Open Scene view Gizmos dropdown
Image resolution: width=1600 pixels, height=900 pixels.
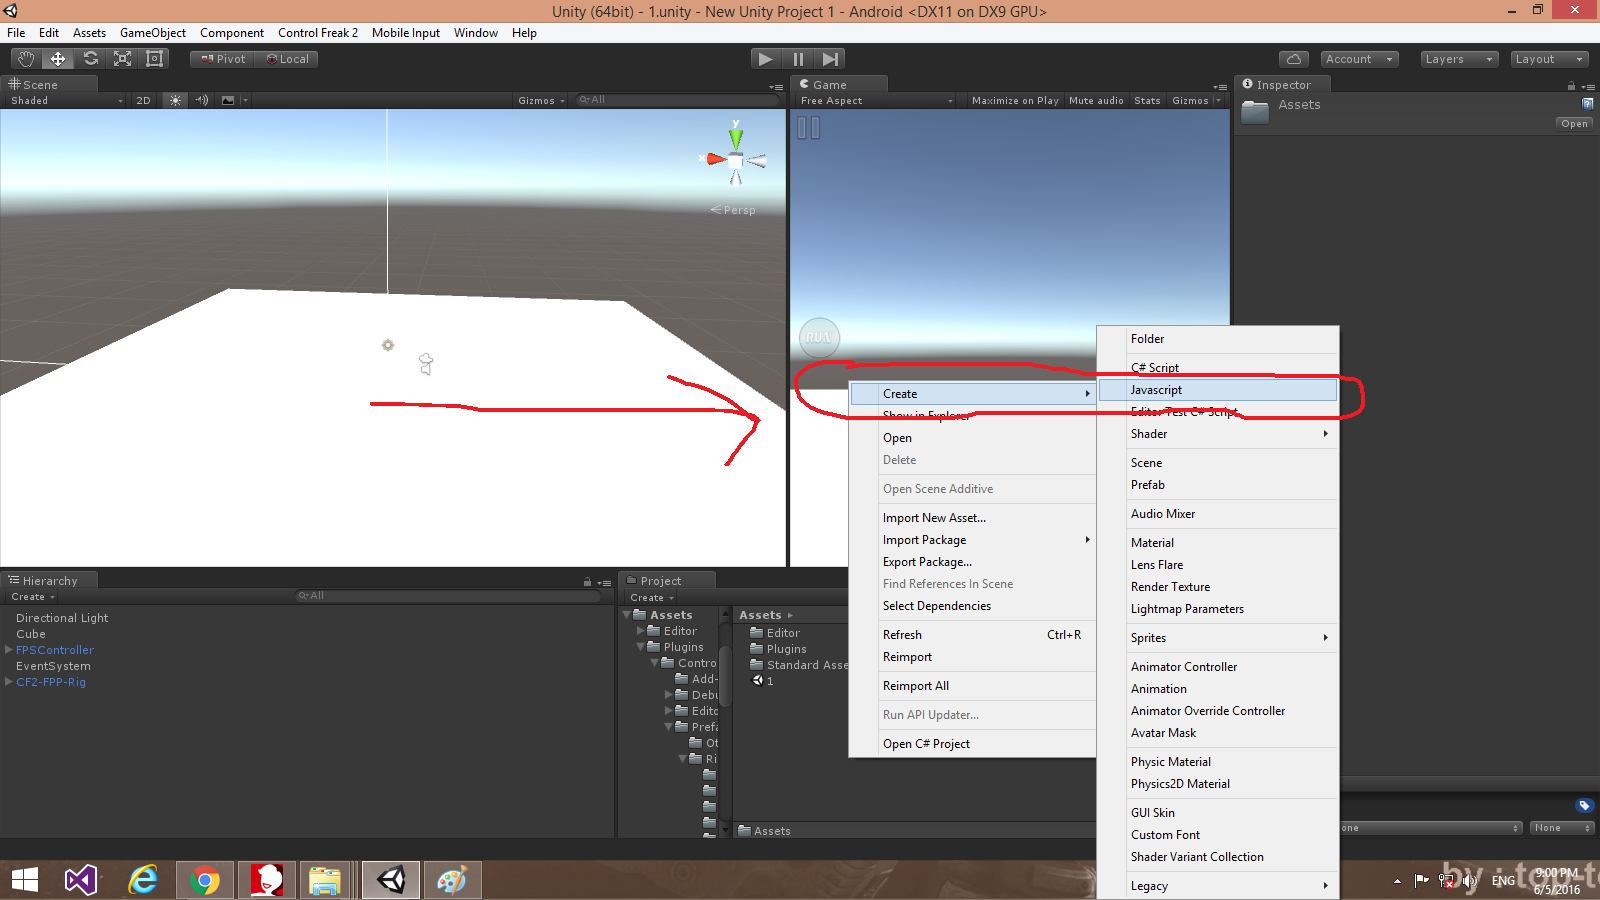coord(541,100)
